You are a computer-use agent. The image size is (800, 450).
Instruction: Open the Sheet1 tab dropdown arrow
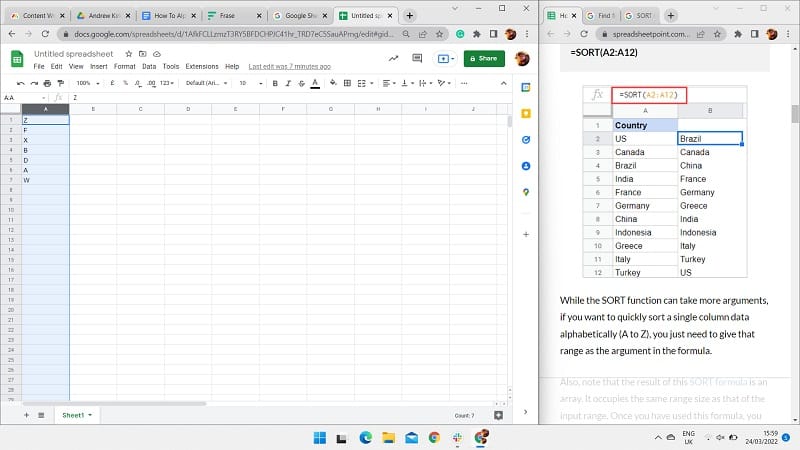pyautogui.click(x=90, y=414)
